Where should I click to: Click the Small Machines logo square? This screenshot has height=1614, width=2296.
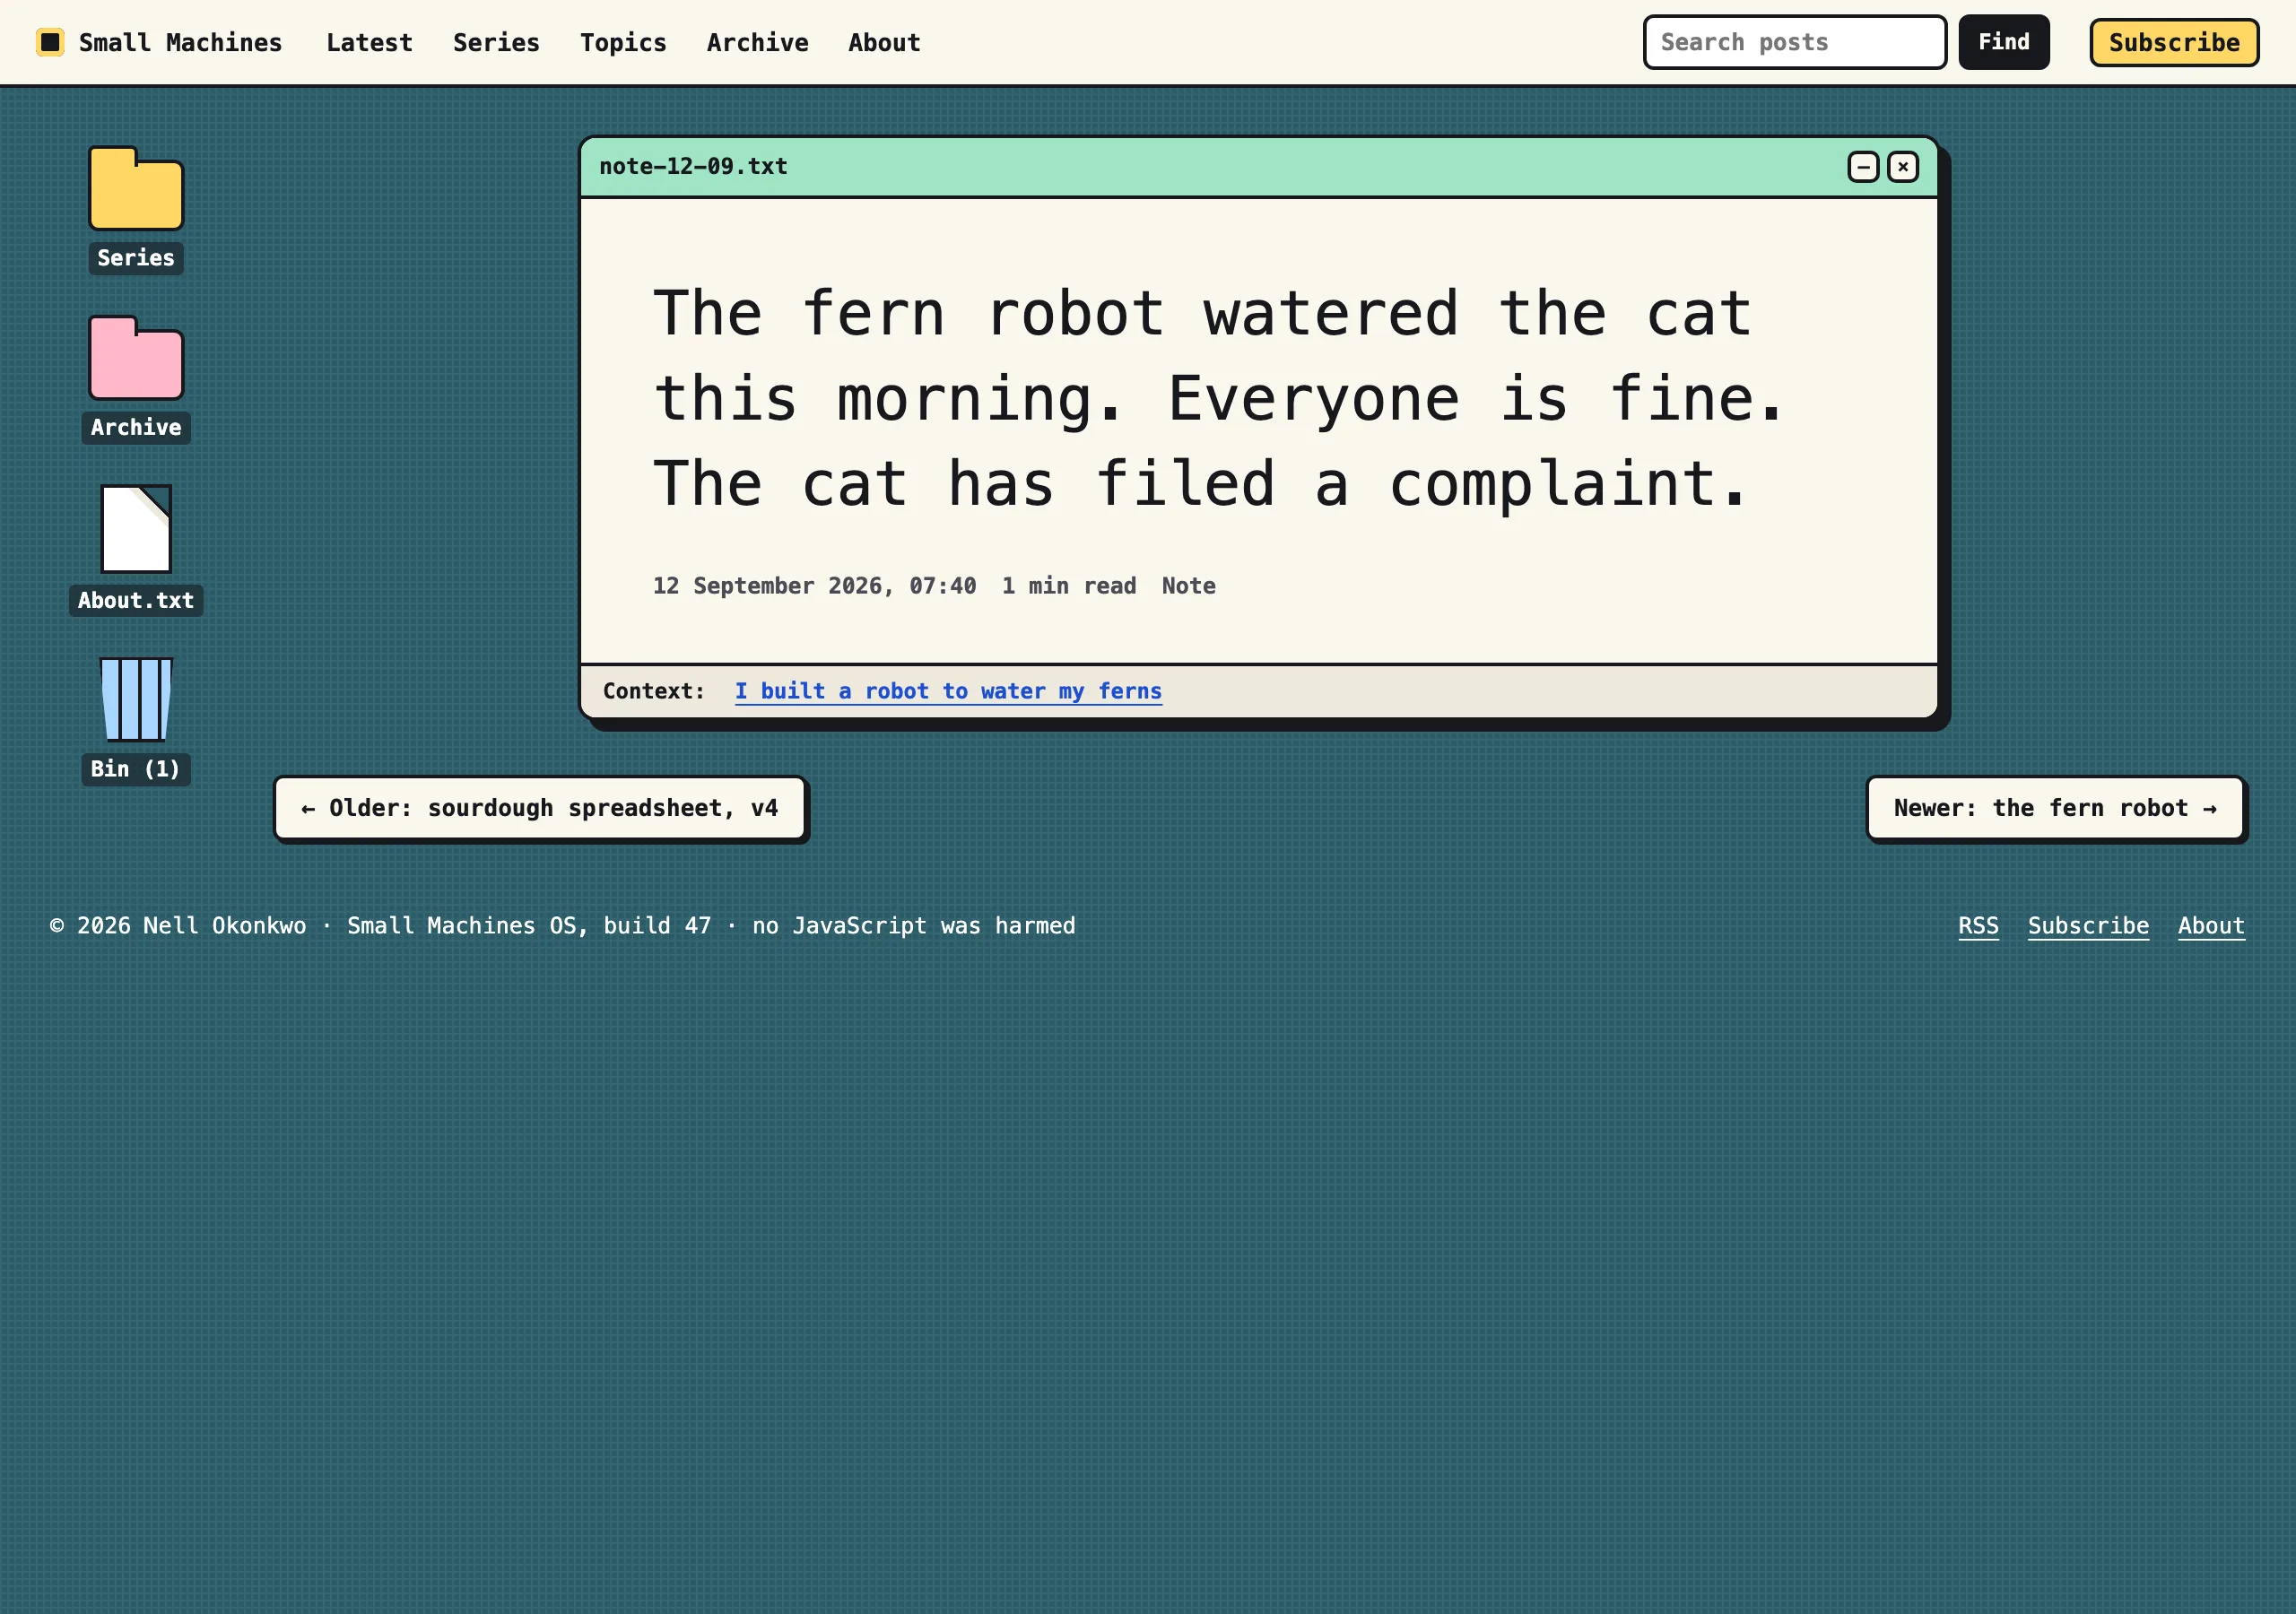tap(50, 42)
